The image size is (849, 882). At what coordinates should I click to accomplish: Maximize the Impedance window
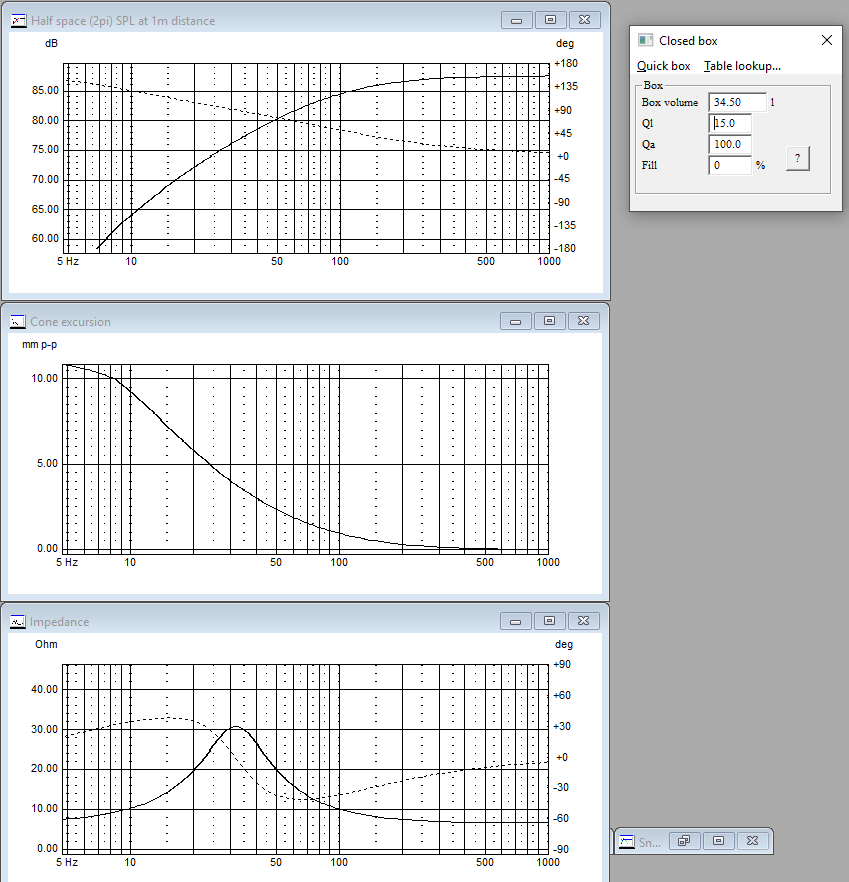[x=549, y=621]
